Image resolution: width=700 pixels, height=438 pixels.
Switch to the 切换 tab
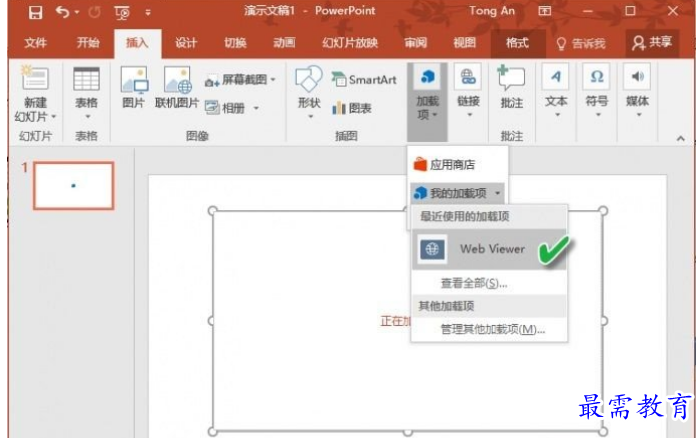pos(235,43)
